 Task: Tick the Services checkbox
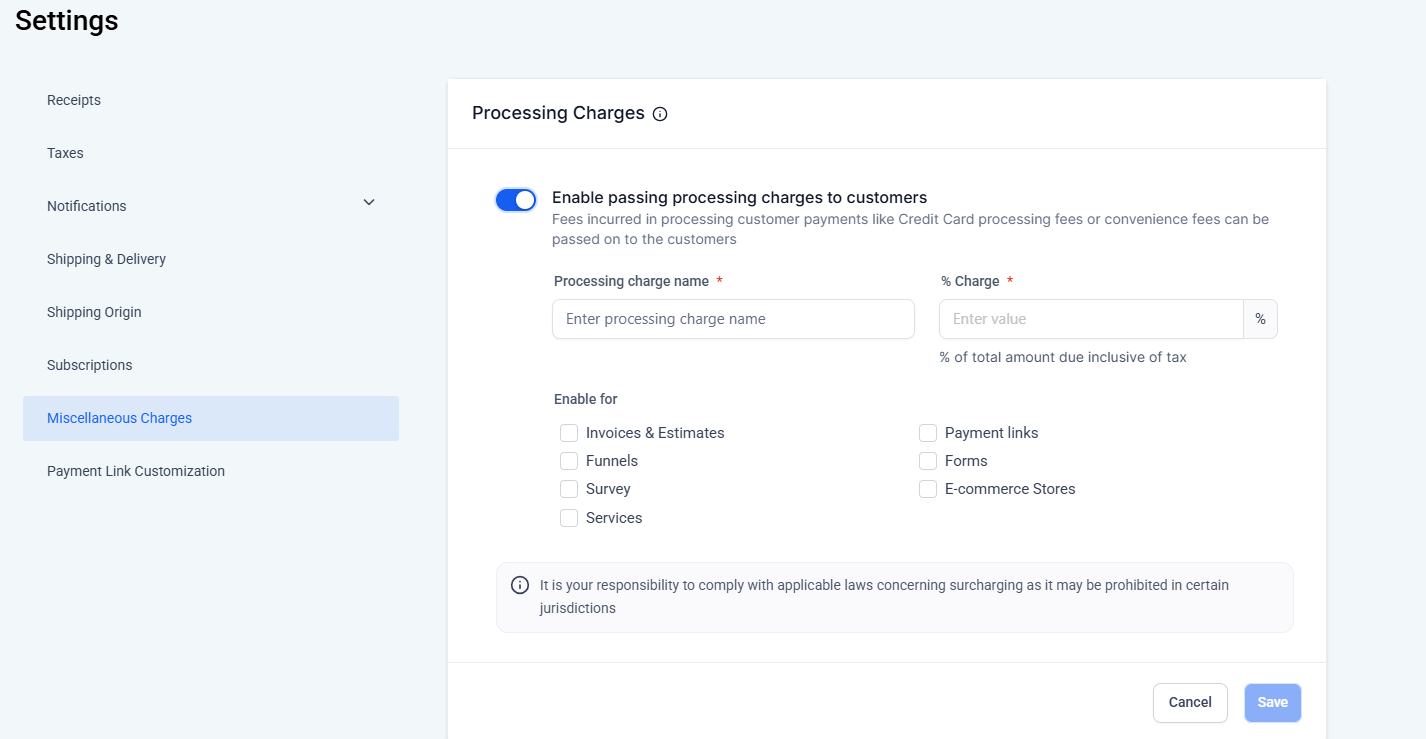[x=569, y=518]
